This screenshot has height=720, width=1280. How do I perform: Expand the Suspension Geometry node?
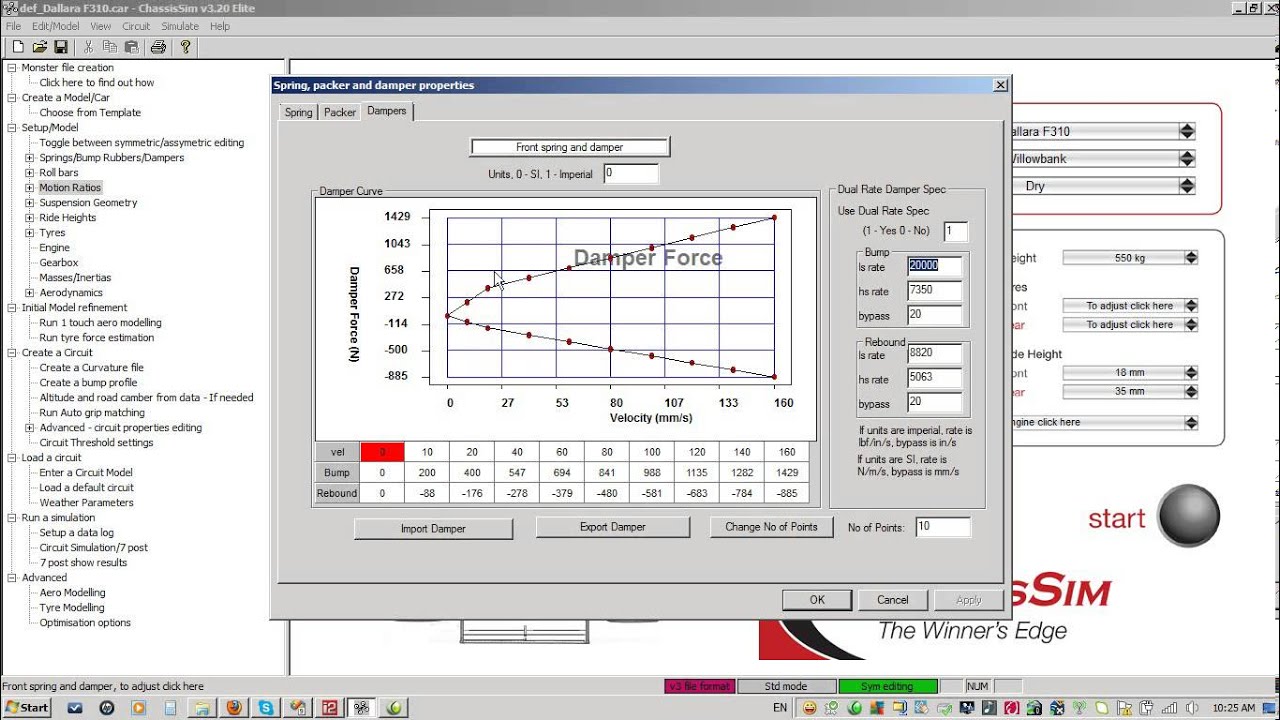tap(30, 203)
